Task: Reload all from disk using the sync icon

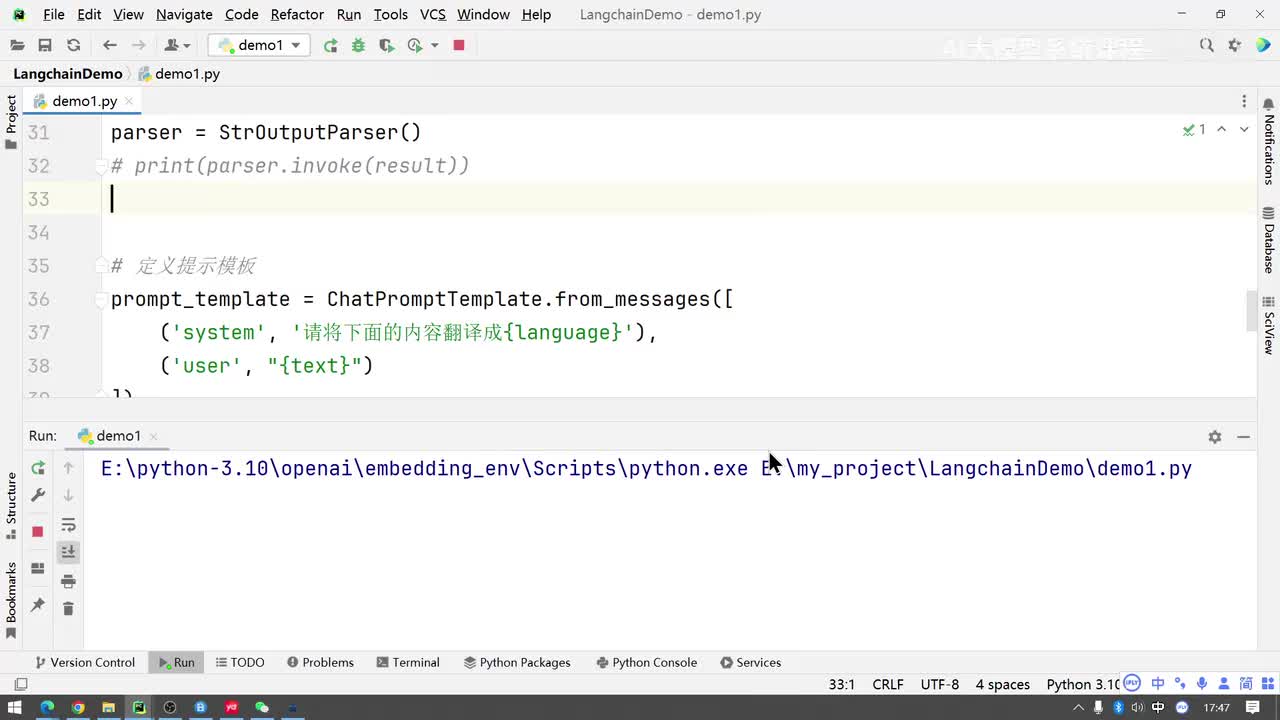Action: click(73, 45)
